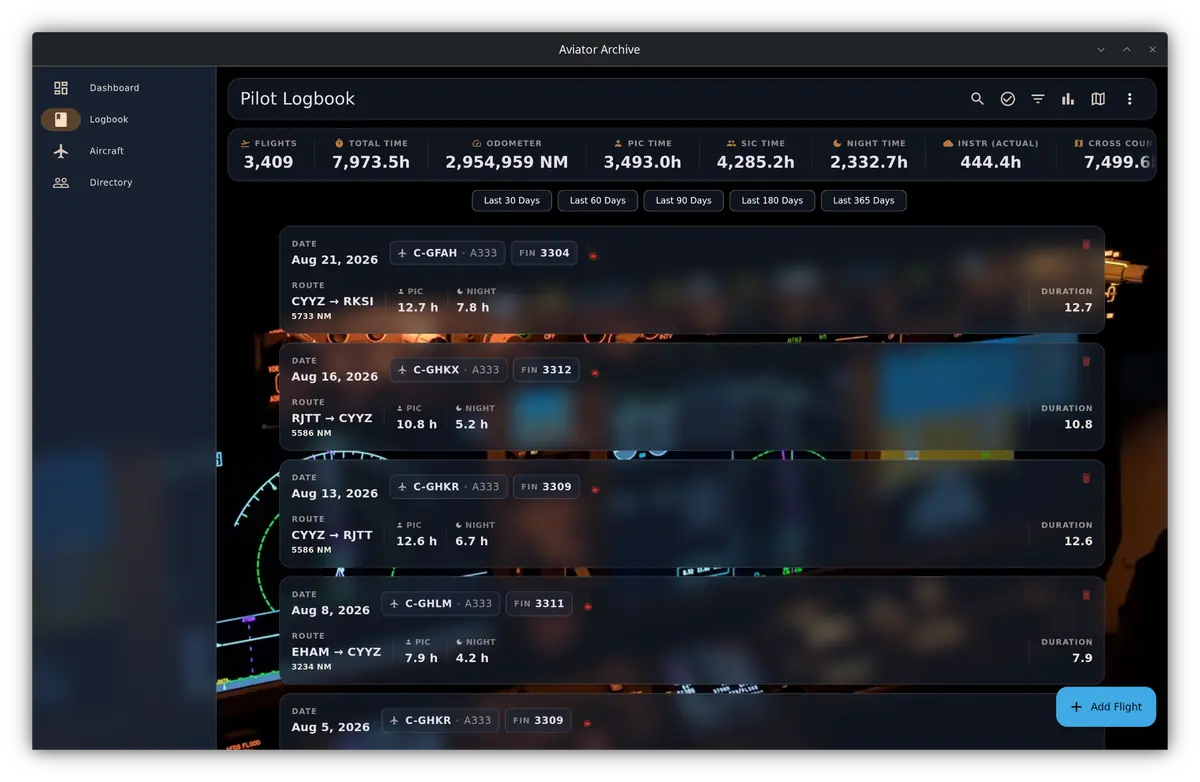Click the FIN 3304 chip
Screen dimensions: 1200x782
coord(544,253)
